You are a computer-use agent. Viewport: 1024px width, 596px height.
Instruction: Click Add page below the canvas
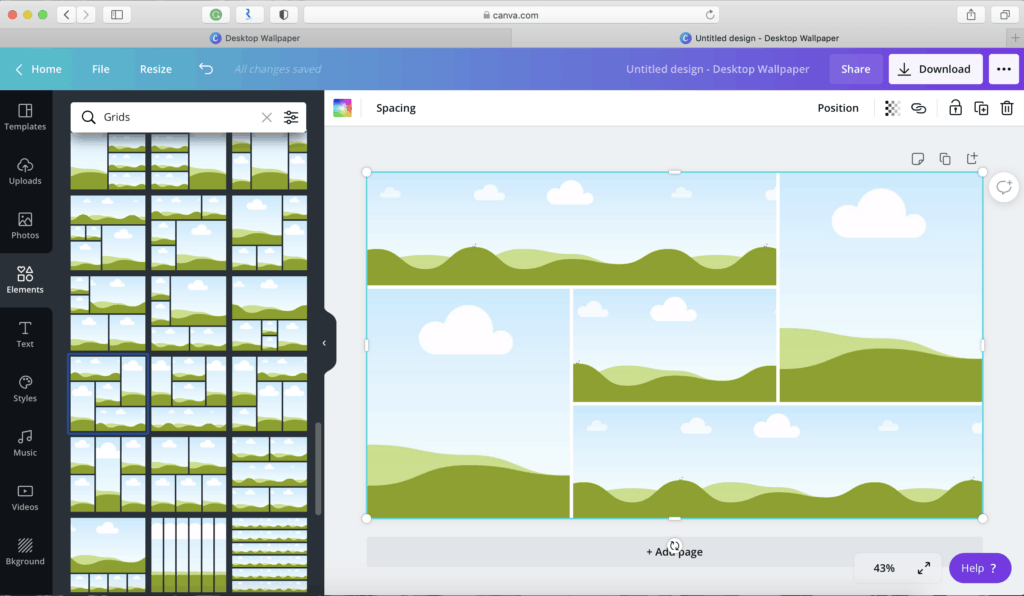[674, 552]
